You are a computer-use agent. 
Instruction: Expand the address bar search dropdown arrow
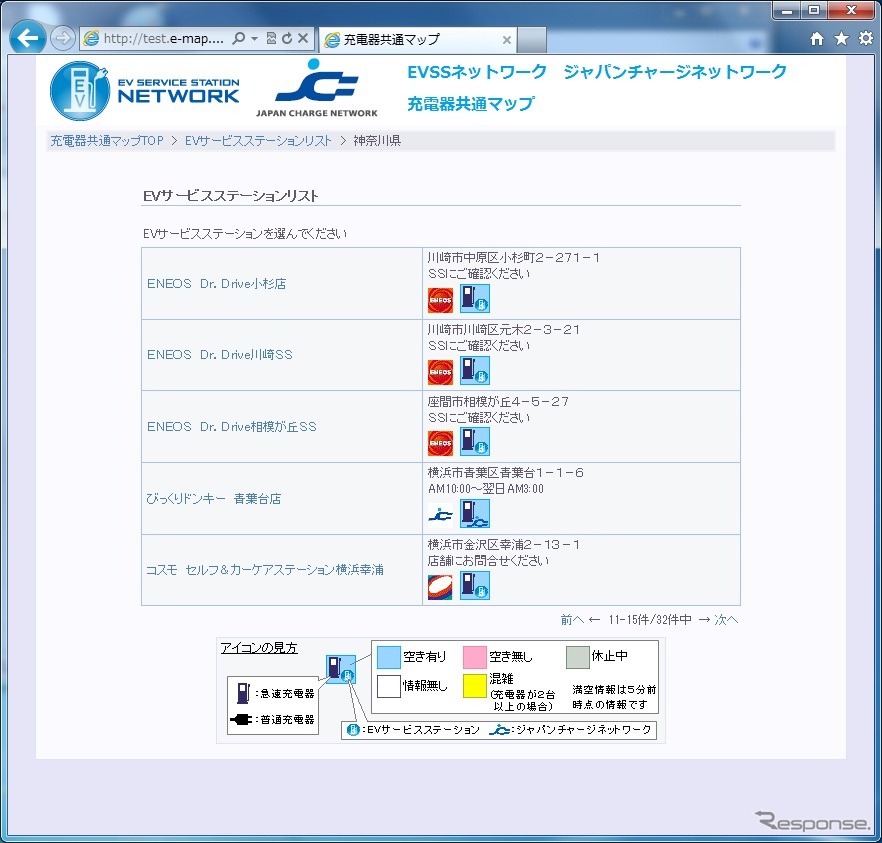click(255, 39)
